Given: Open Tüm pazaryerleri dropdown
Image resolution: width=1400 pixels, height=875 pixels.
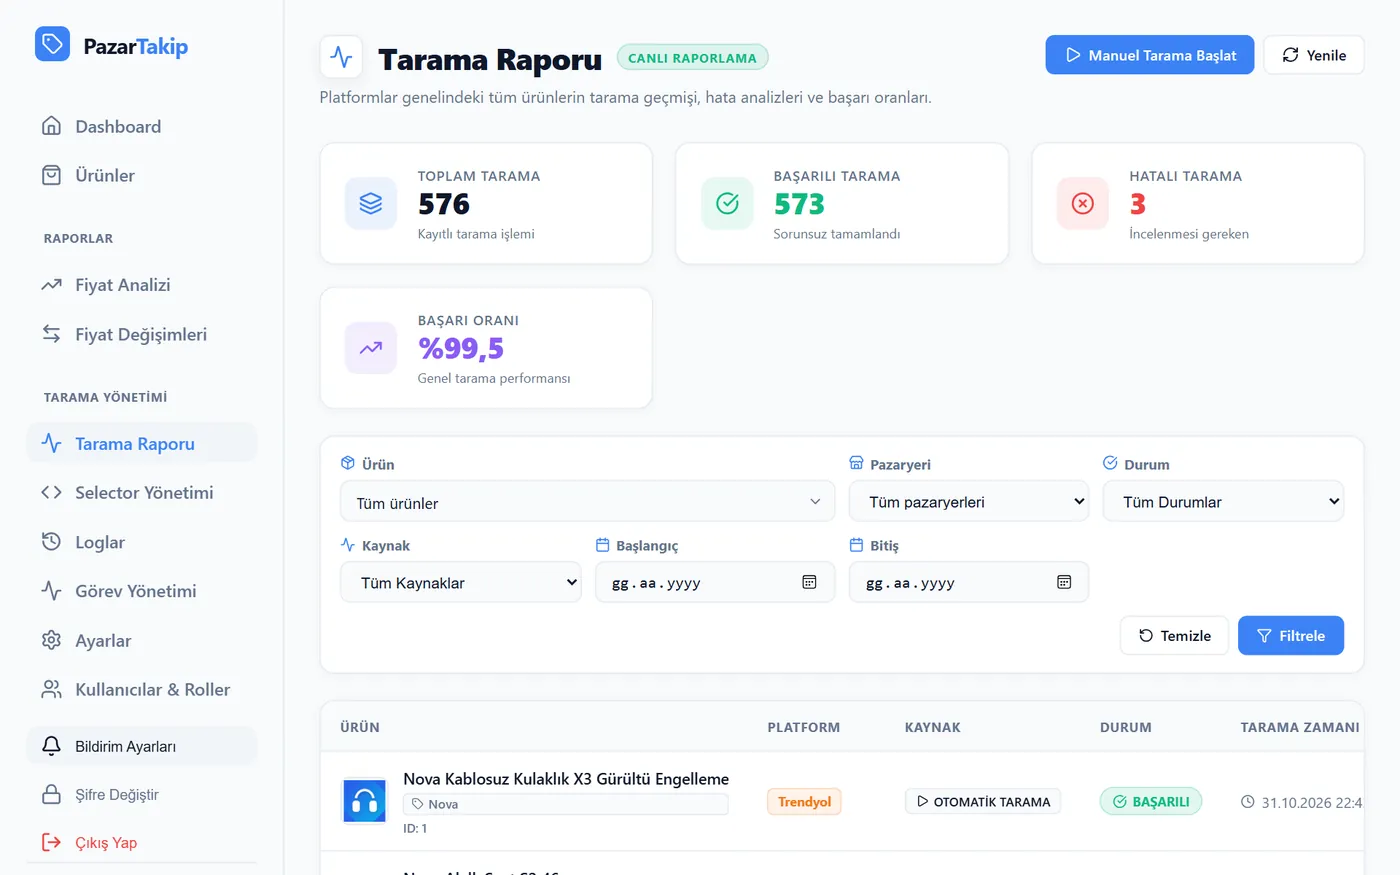Looking at the screenshot, I should [x=969, y=501].
